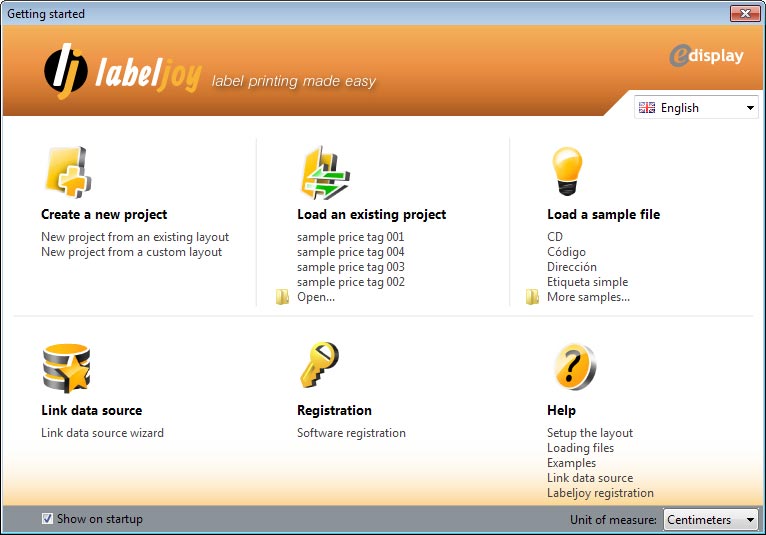
Task: Click the Help question mark icon
Action: pos(575,367)
